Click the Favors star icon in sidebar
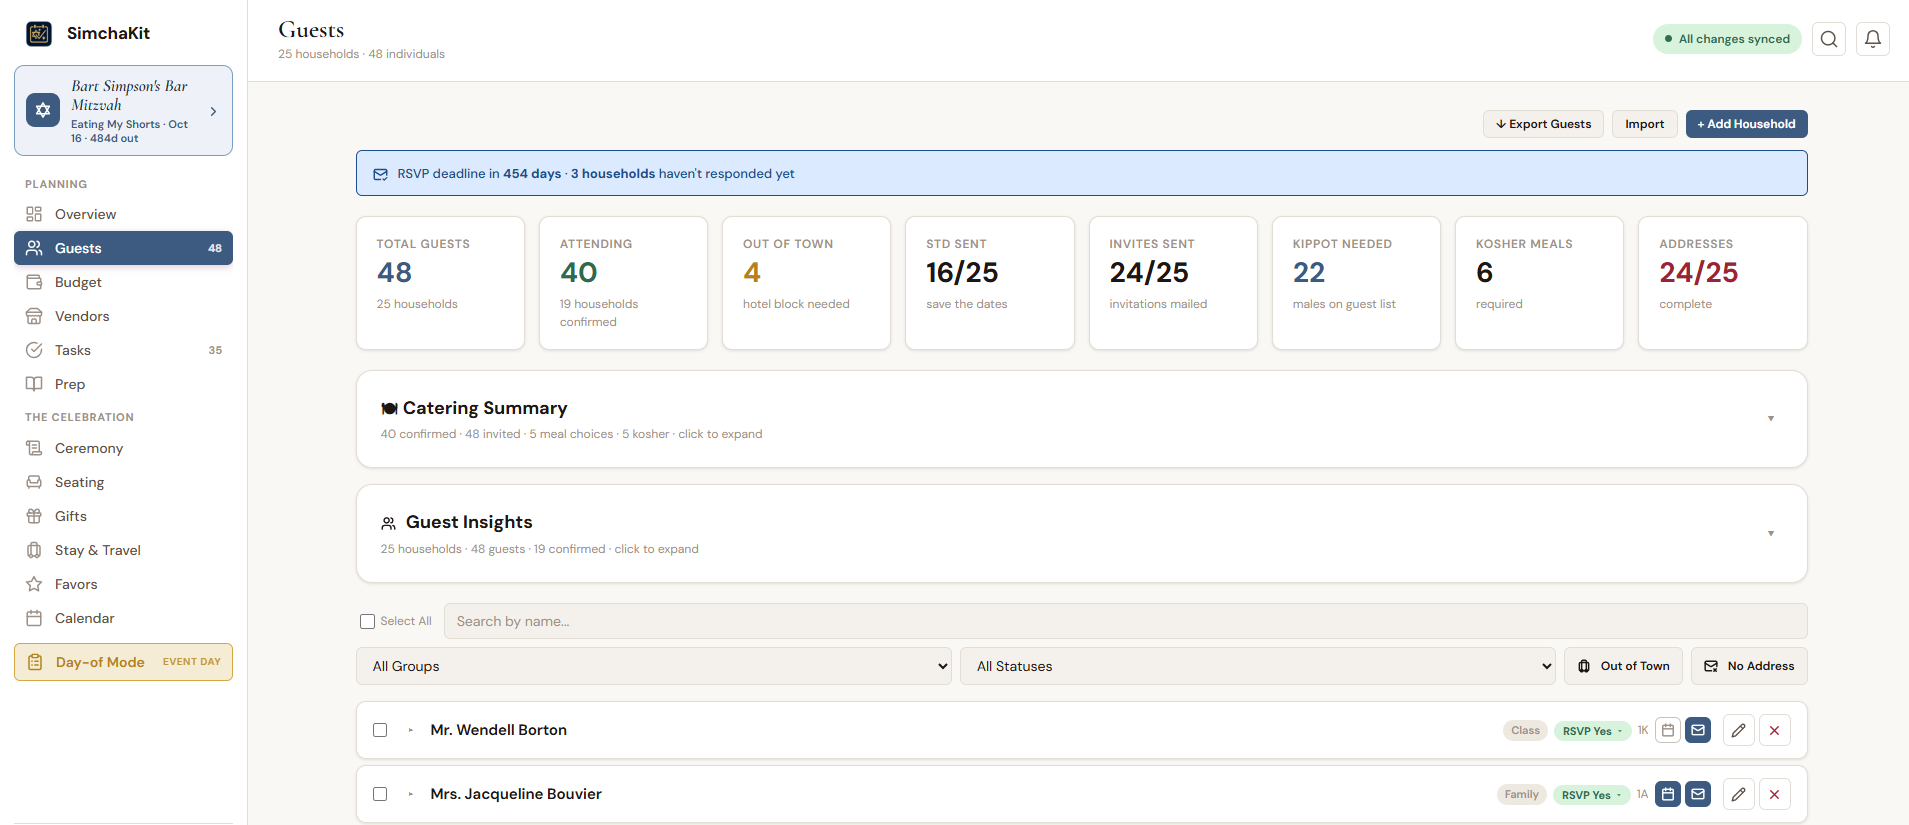This screenshot has width=1909, height=825. [x=34, y=584]
